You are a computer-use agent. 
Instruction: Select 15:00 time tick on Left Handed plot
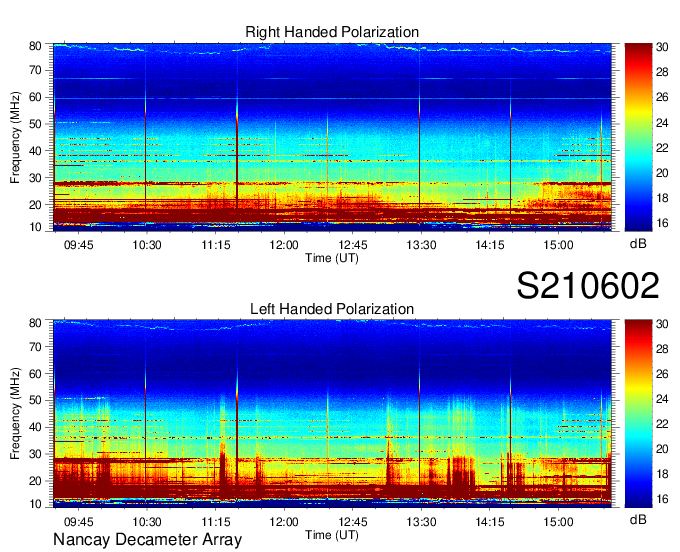(558, 522)
